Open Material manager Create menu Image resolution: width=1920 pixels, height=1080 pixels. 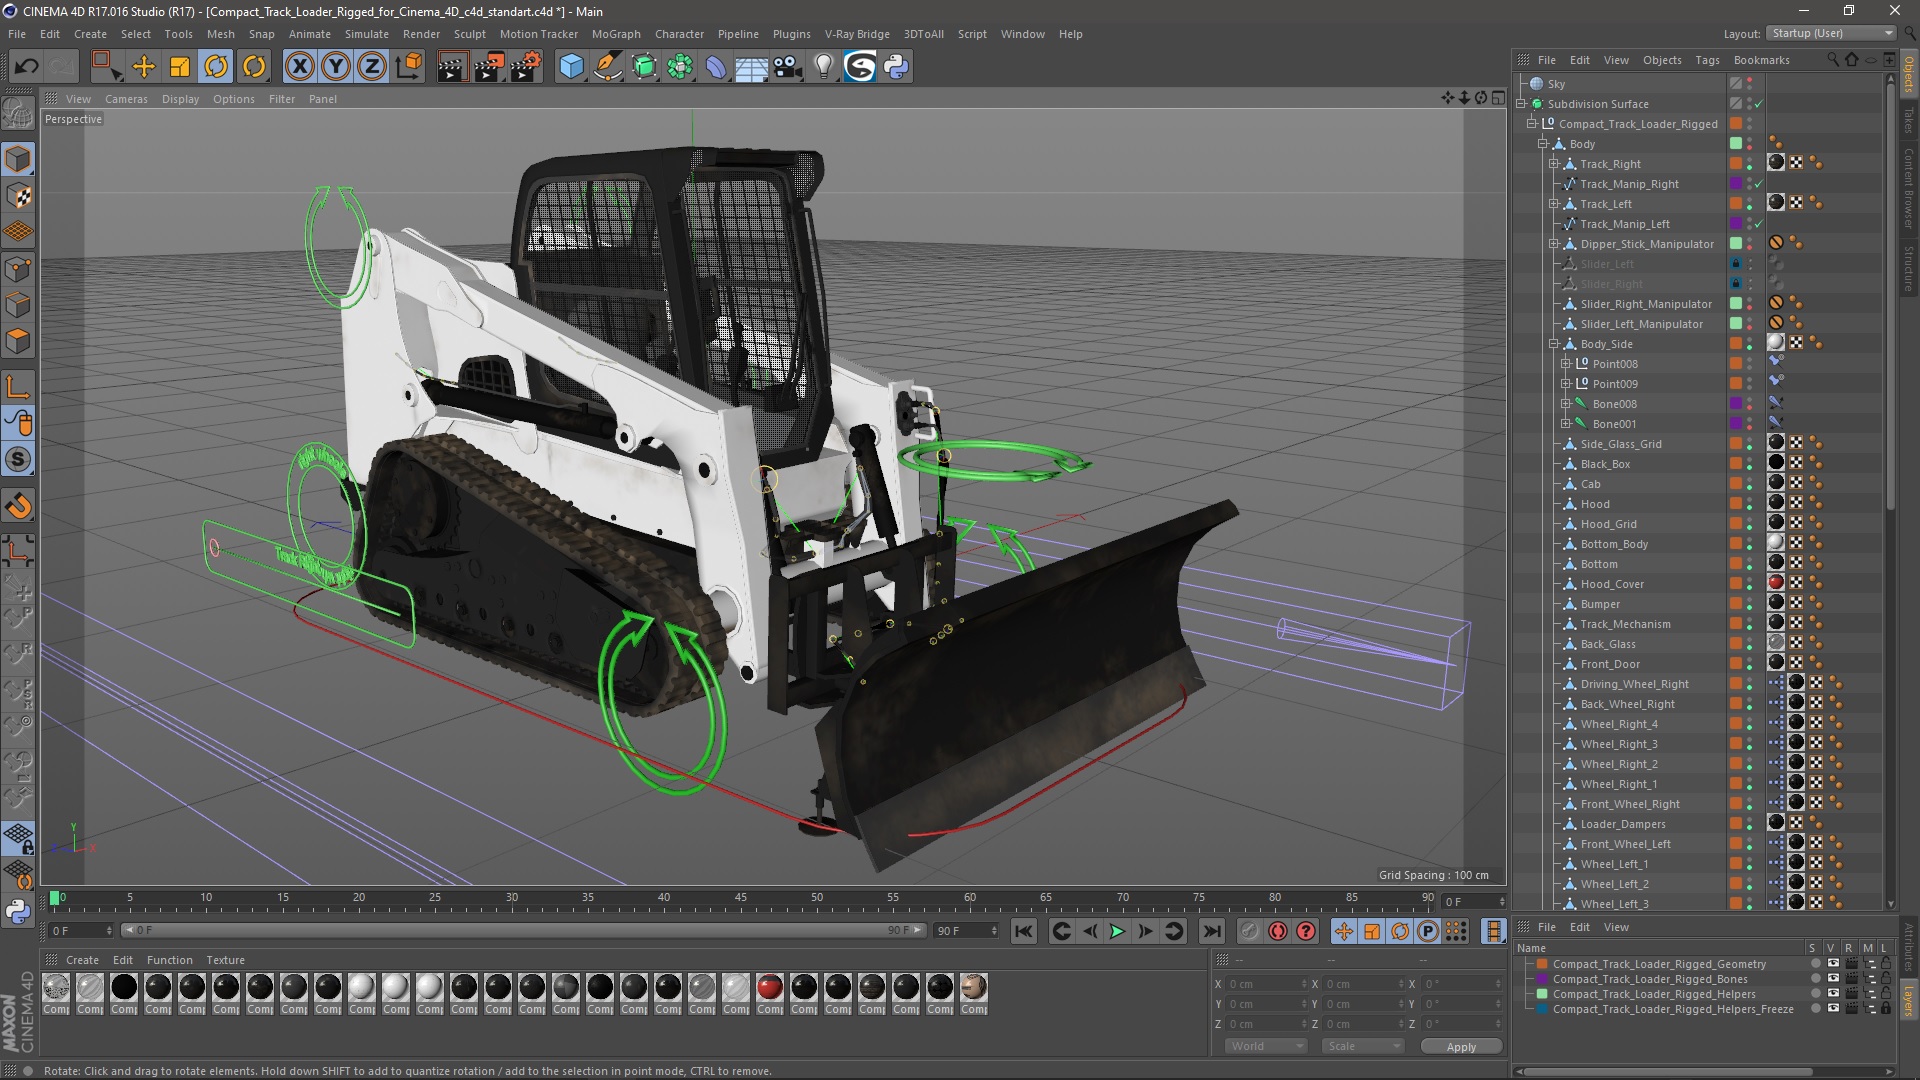[82, 960]
